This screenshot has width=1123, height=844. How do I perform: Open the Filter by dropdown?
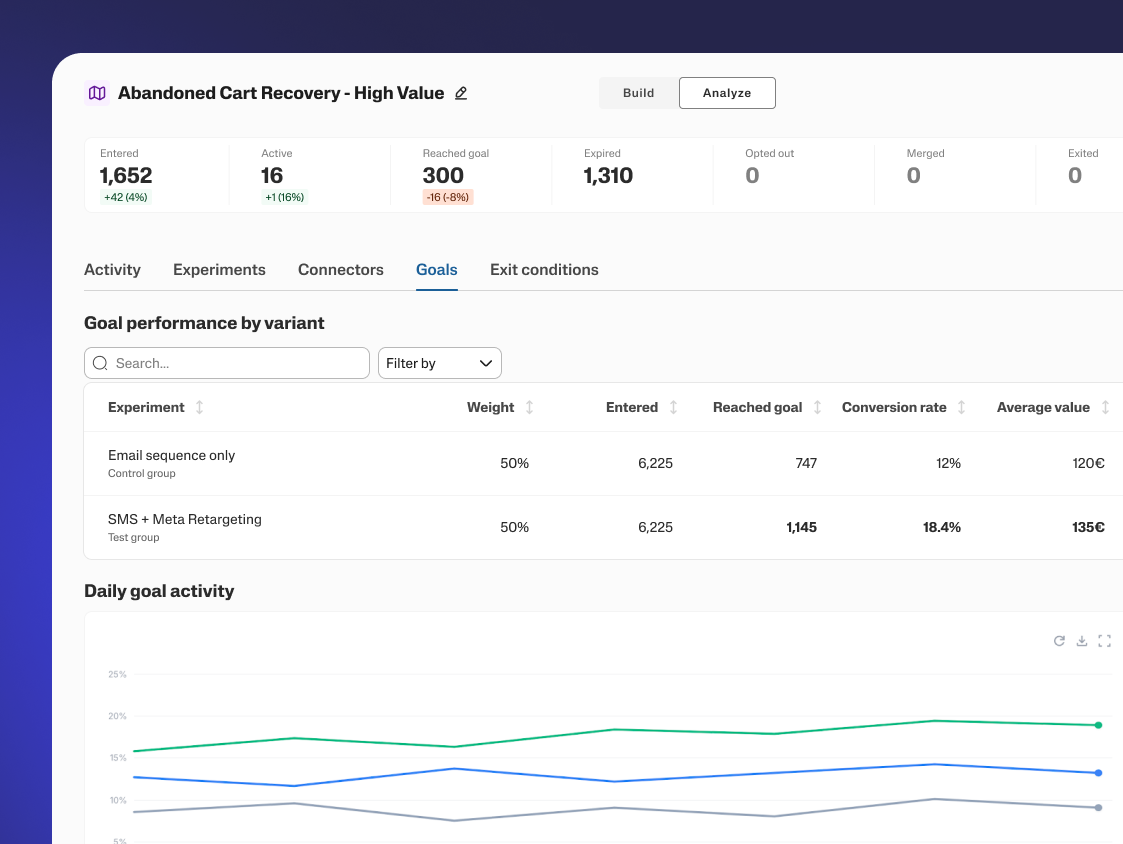(x=439, y=363)
